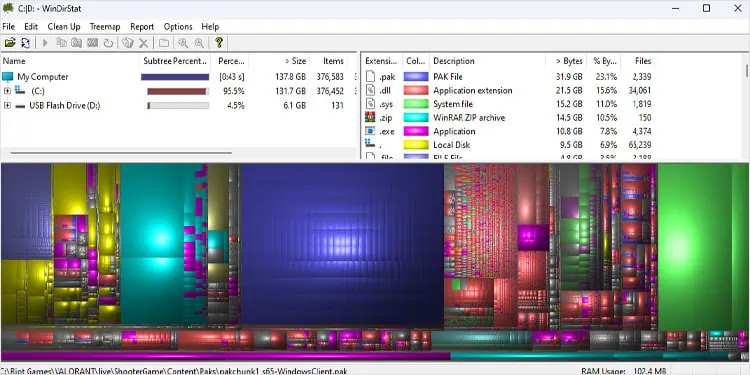The width and height of the screenshot is (750, 375).
Task: Click the green System file color swatch
Action: click(x=416, y=104)
